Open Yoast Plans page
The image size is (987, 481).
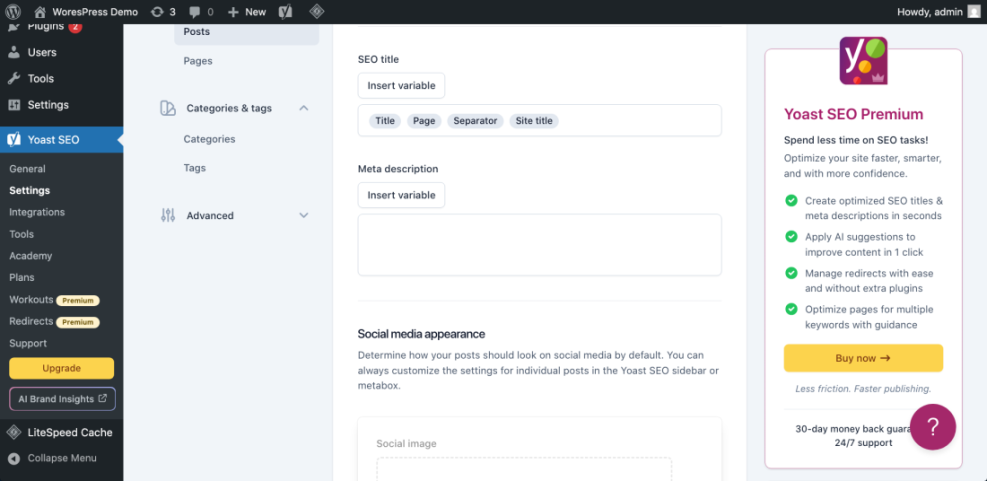21,277
